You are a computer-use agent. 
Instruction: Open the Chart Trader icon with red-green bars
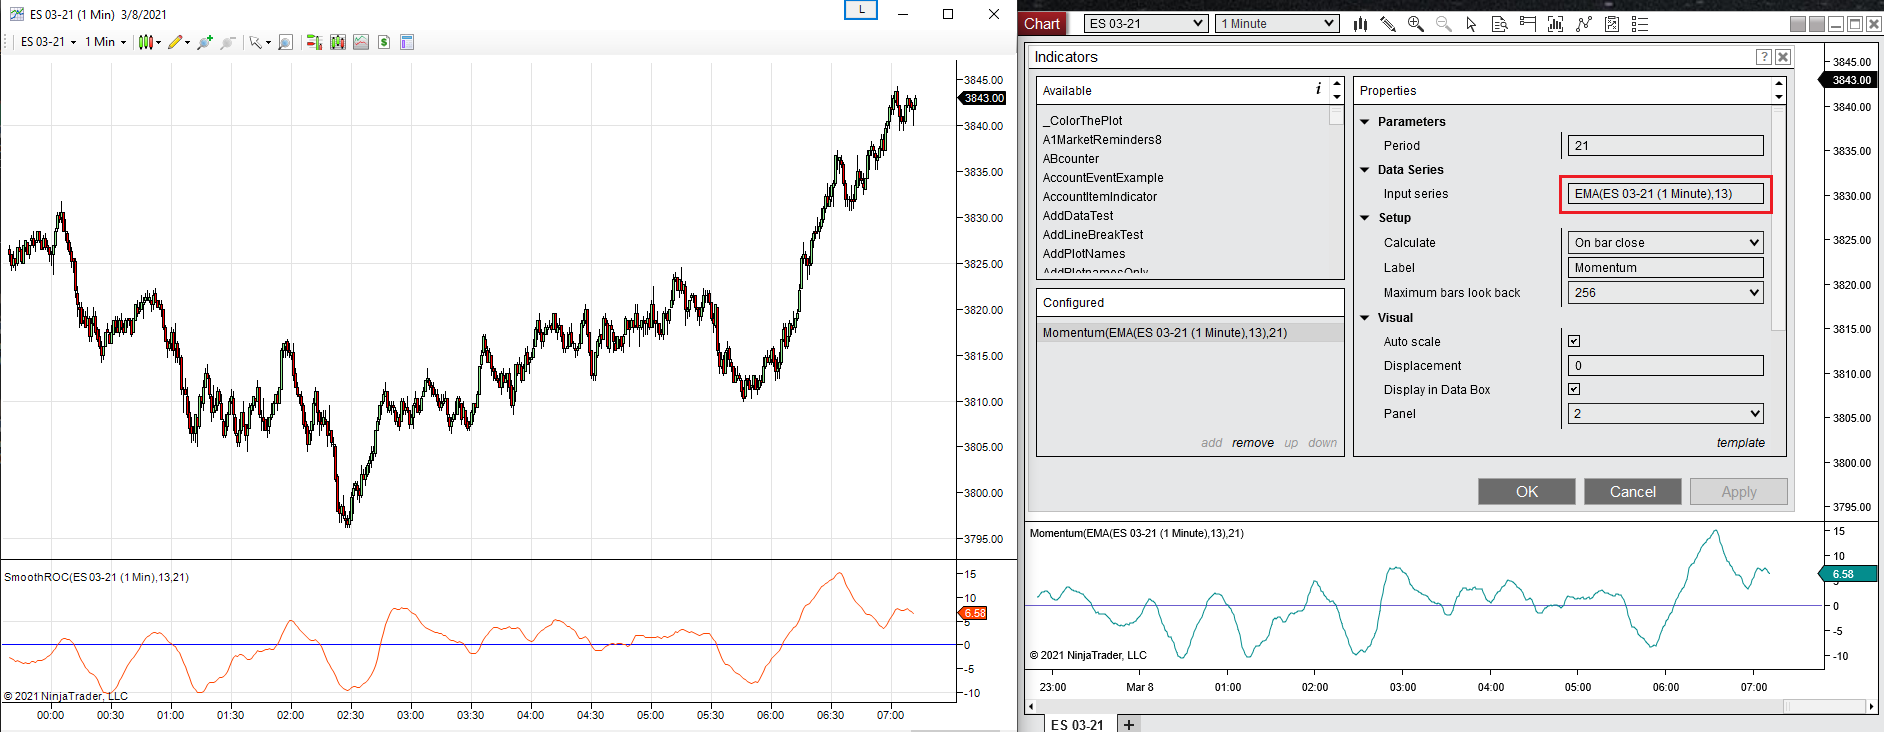[314, 42]
